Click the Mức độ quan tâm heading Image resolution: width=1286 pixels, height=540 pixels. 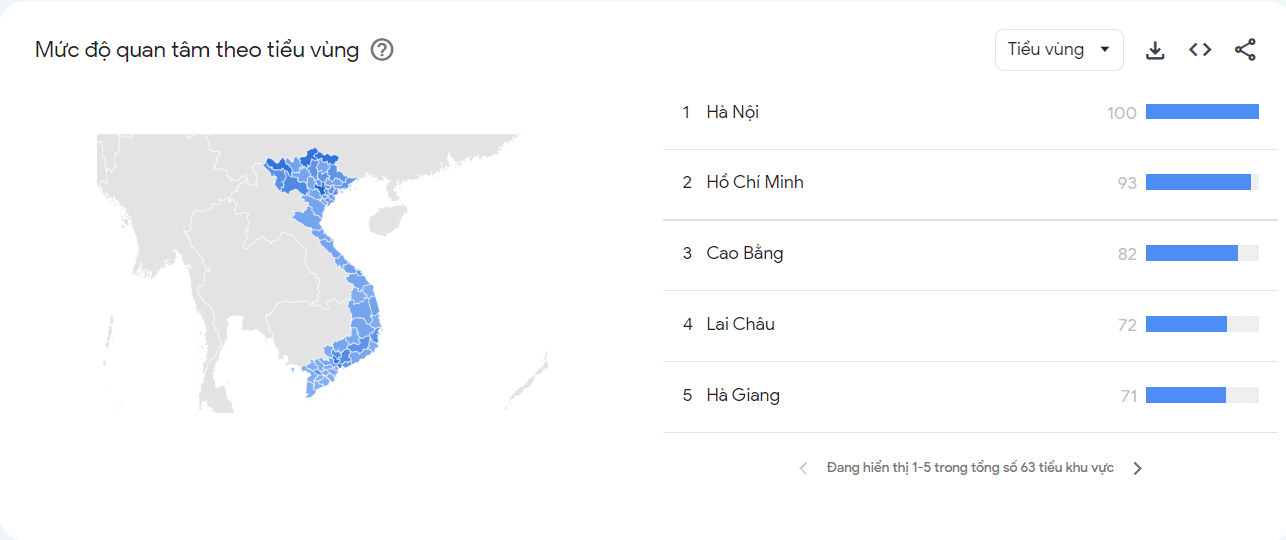(x=197, y=50)
